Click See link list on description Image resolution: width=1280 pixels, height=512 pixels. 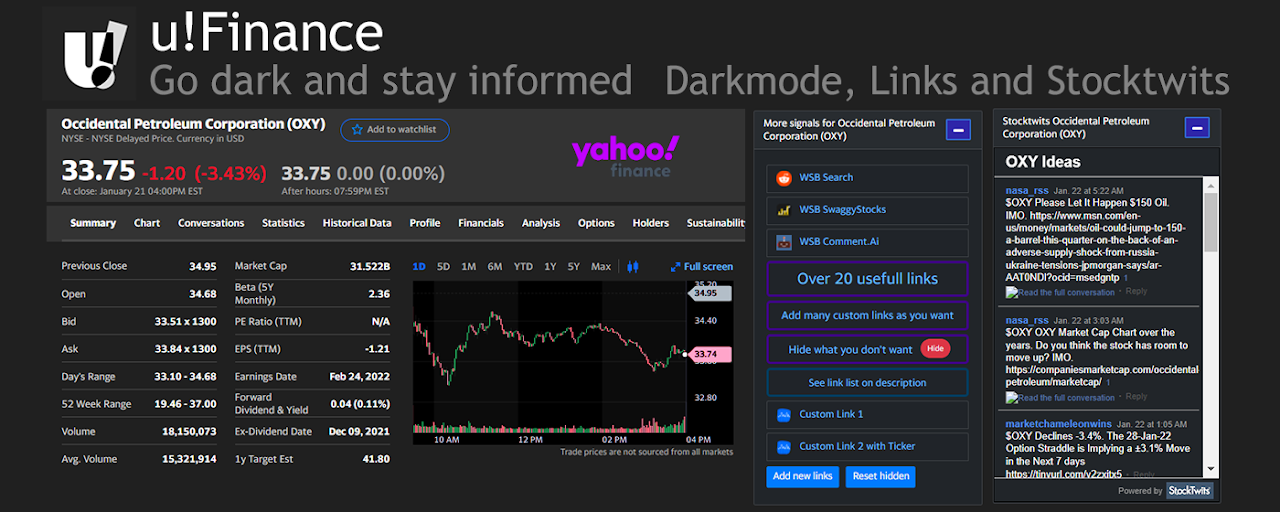pos(868,383)
